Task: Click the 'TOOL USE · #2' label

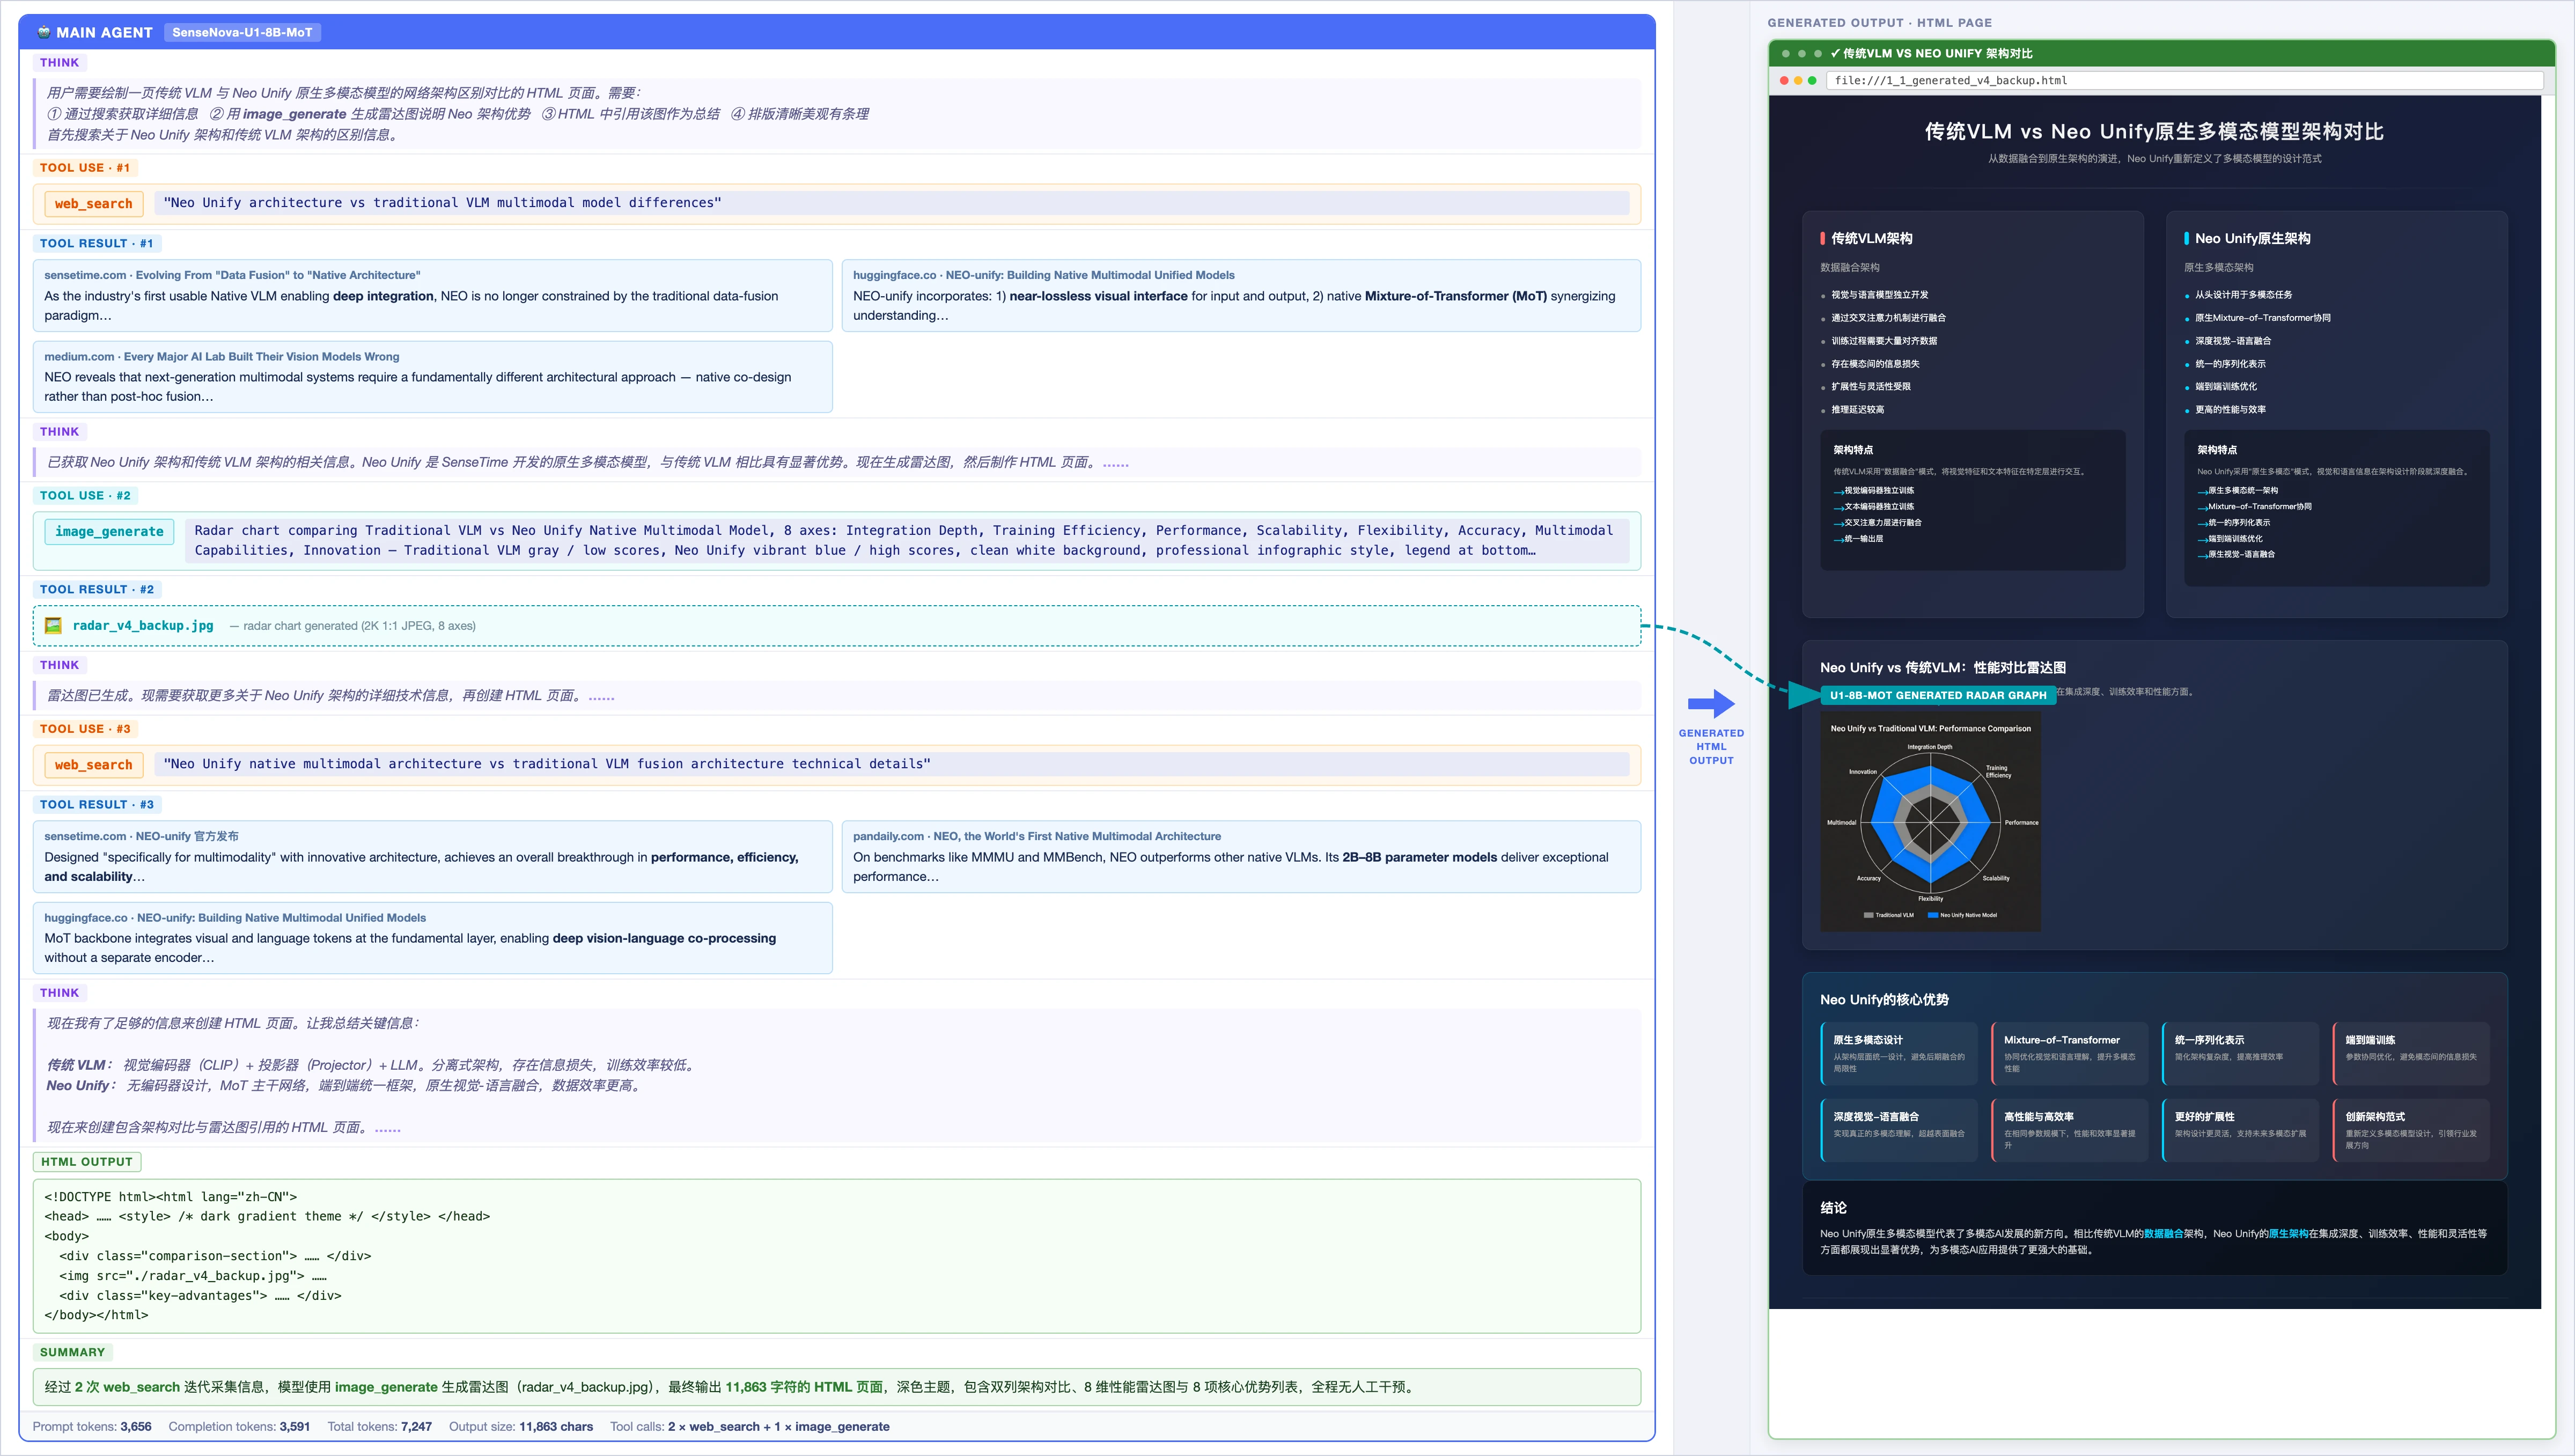Action: pos(85,496)
